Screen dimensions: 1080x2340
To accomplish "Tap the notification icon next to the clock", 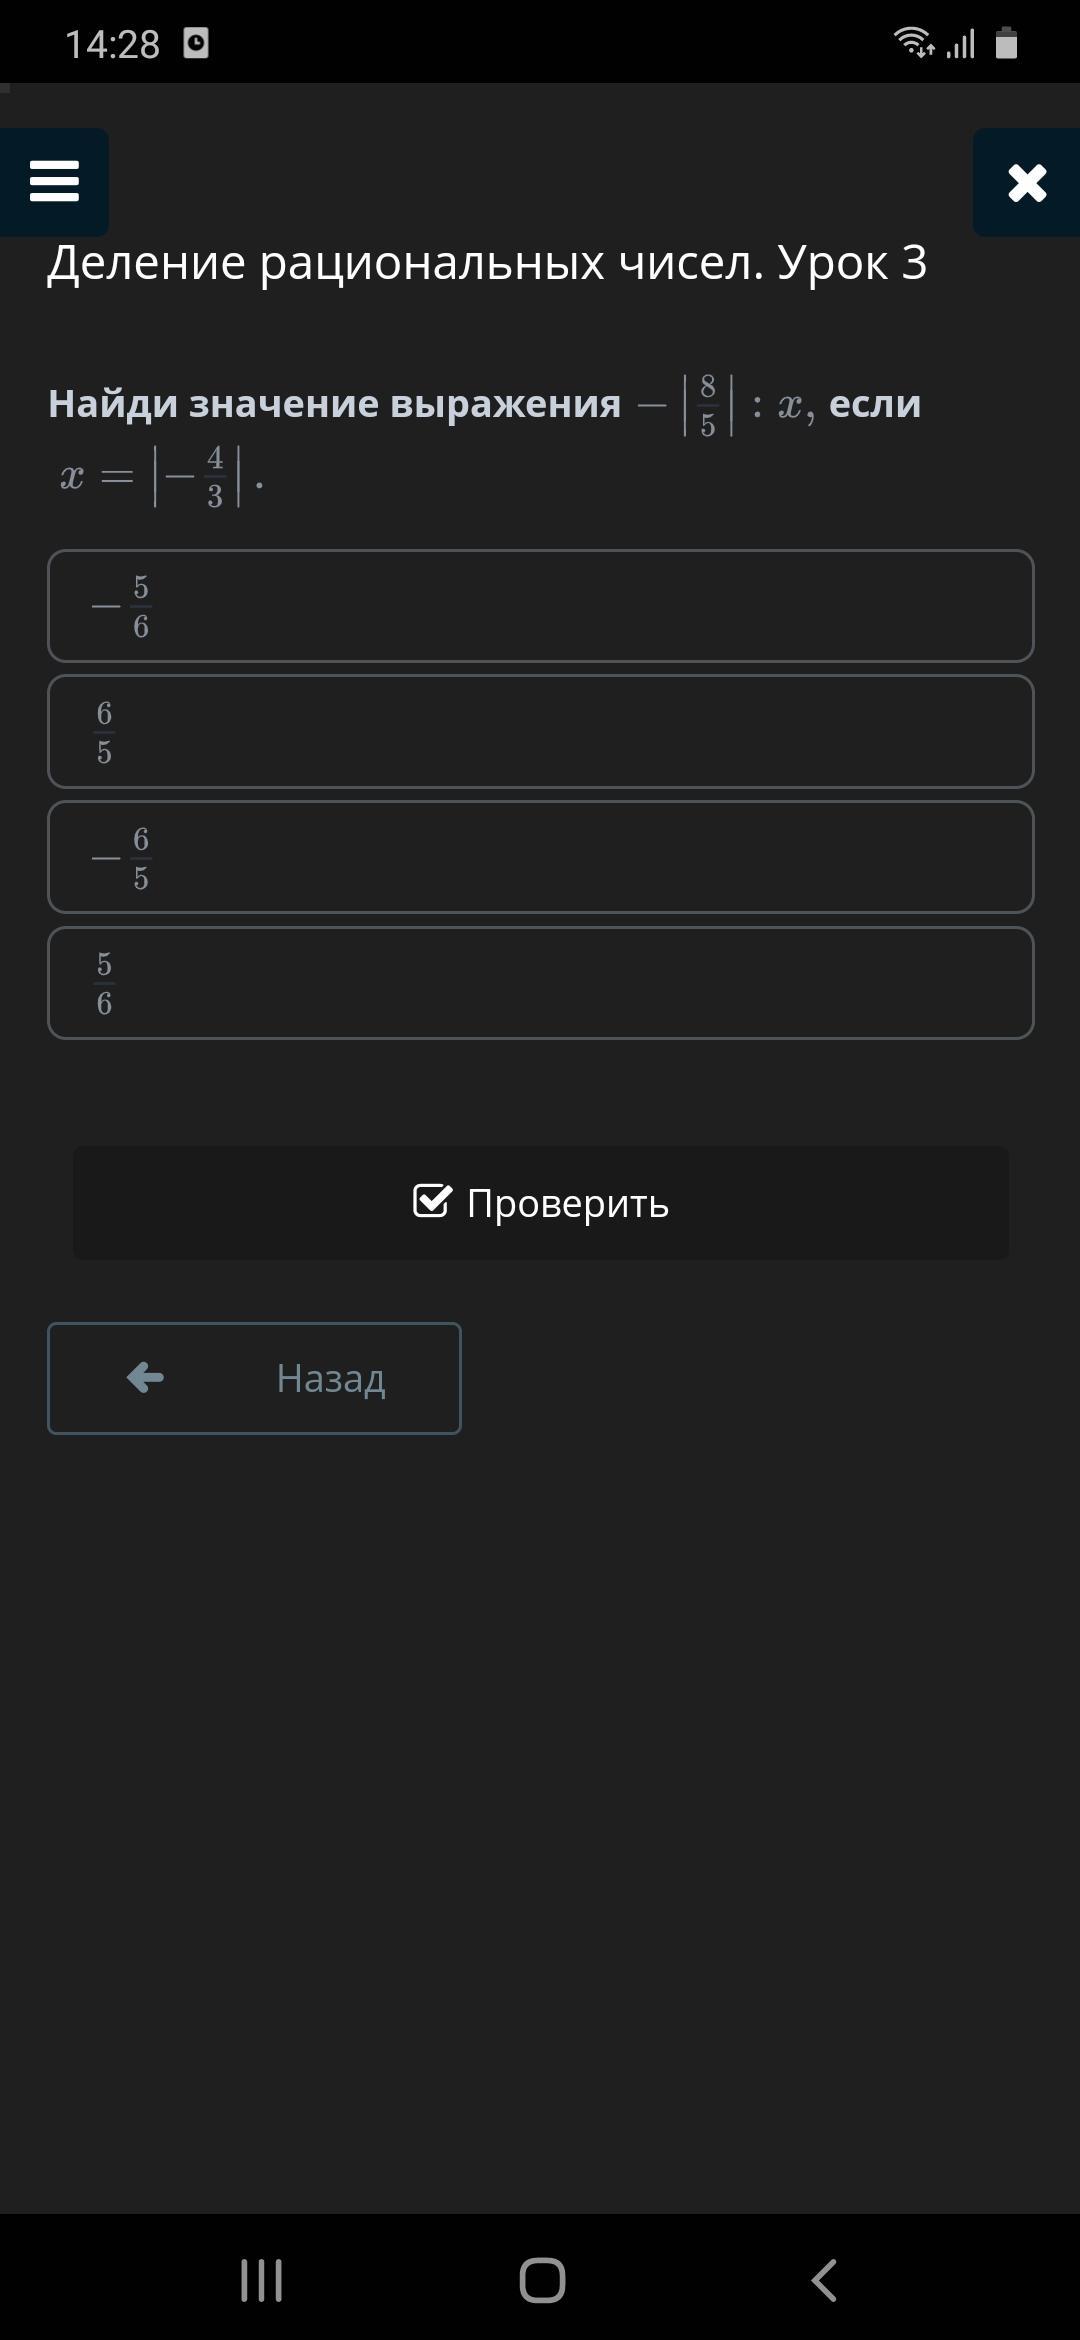I will click(196, 44).
